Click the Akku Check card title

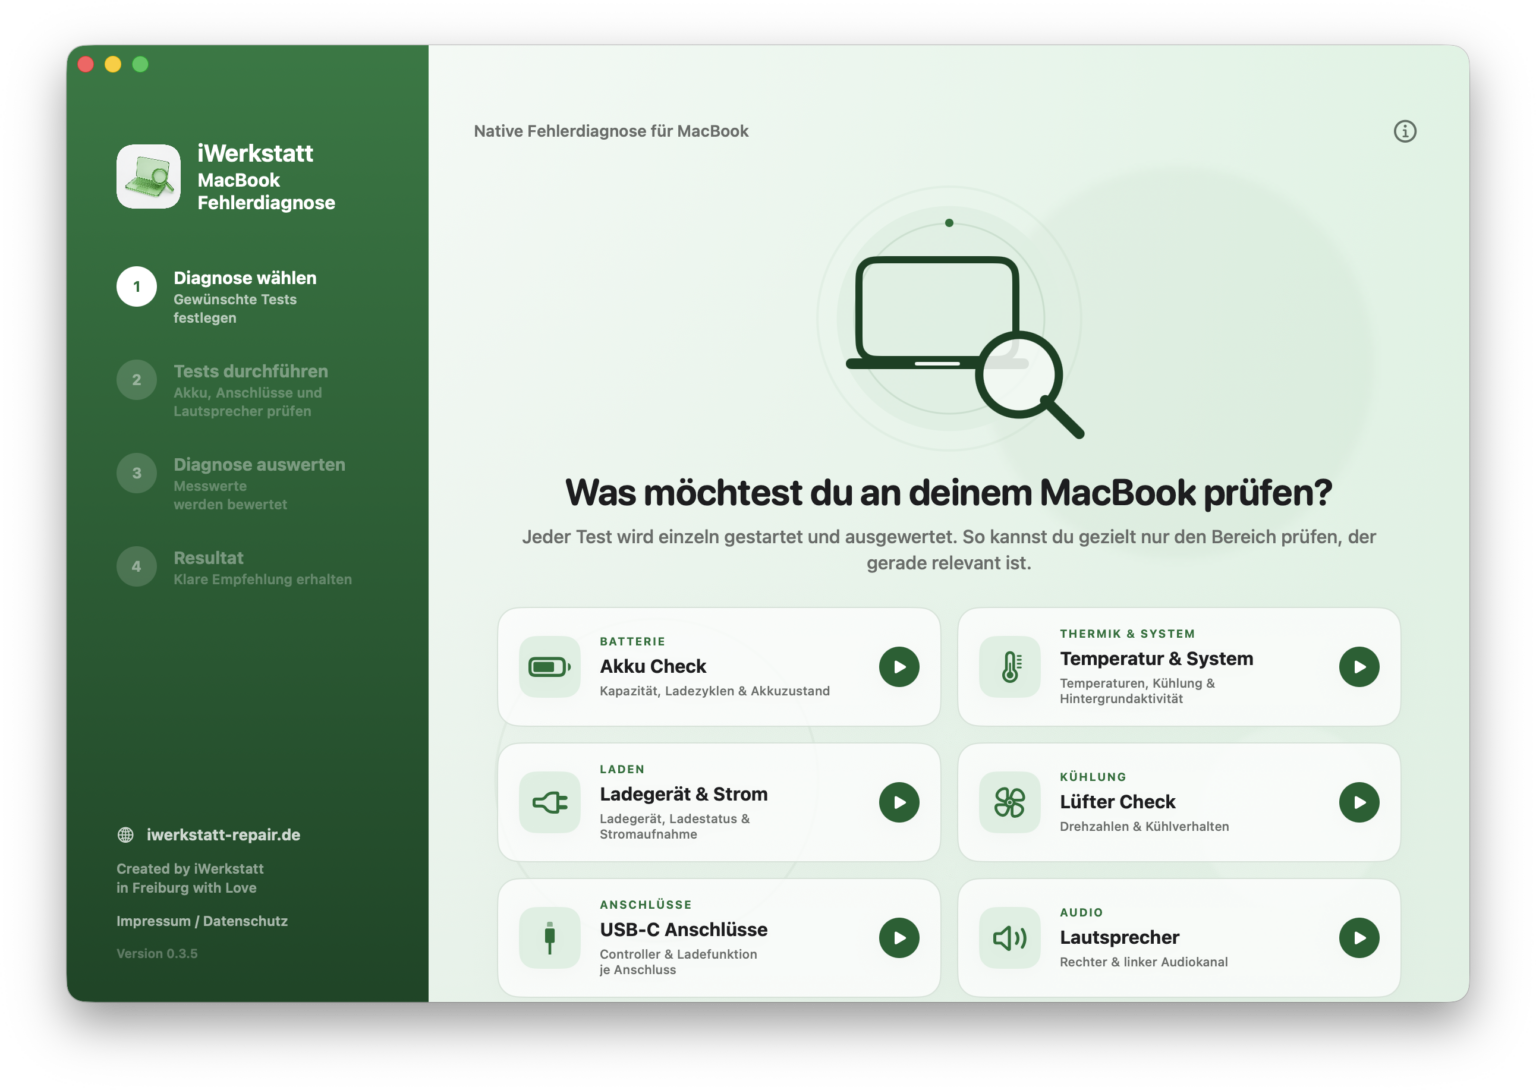(x=653, y=666)
